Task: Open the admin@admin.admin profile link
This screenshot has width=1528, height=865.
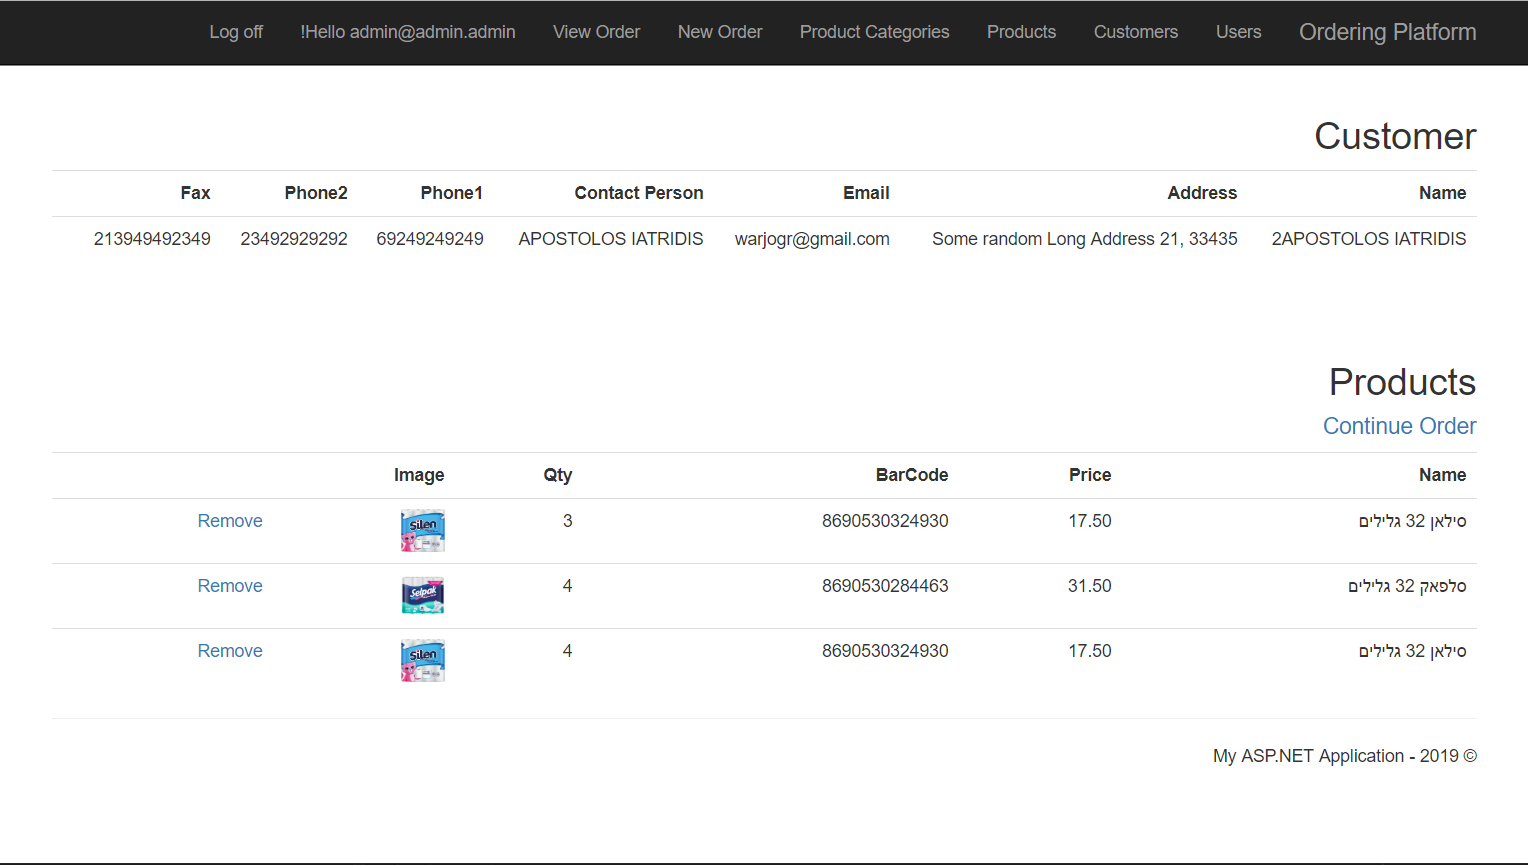Action: point(407,32)
